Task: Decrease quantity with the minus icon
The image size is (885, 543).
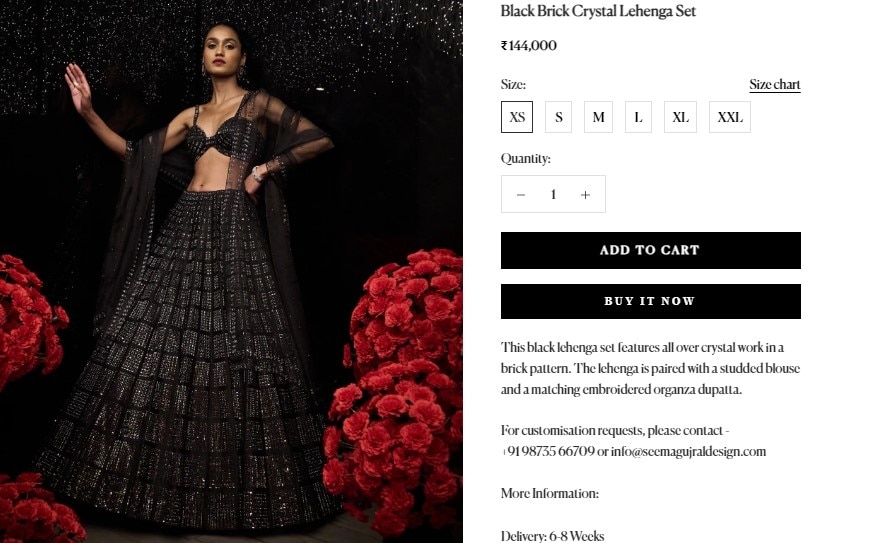Action: coord(520,195)
